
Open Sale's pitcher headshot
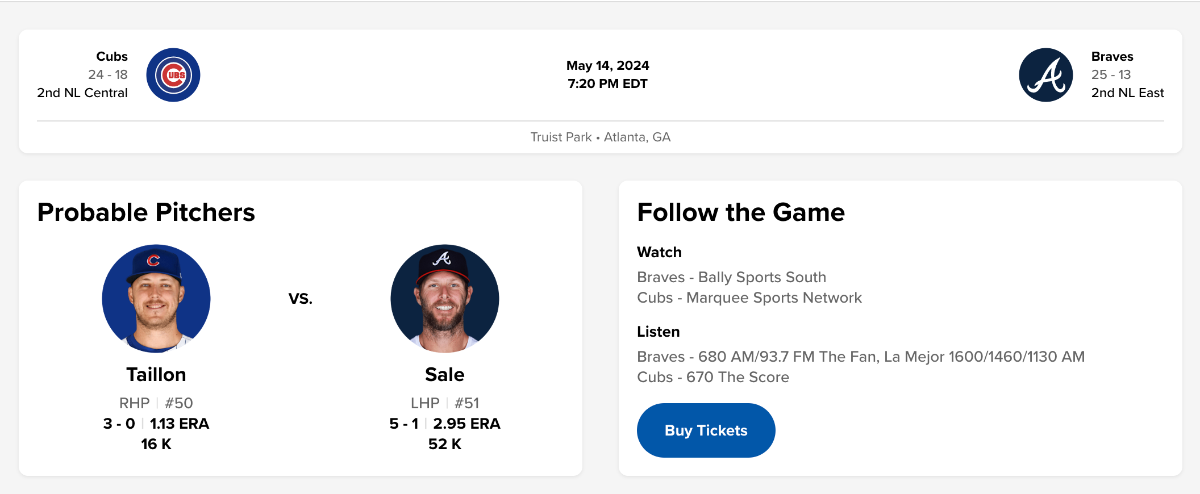(x=445, y=298)
